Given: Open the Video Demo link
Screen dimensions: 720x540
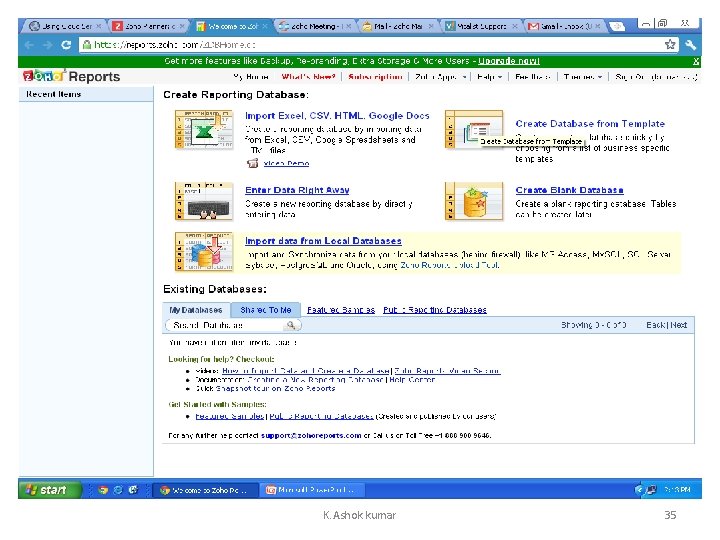Looking at the screenshot, I should pyautogui.click(x=286, y=163).
